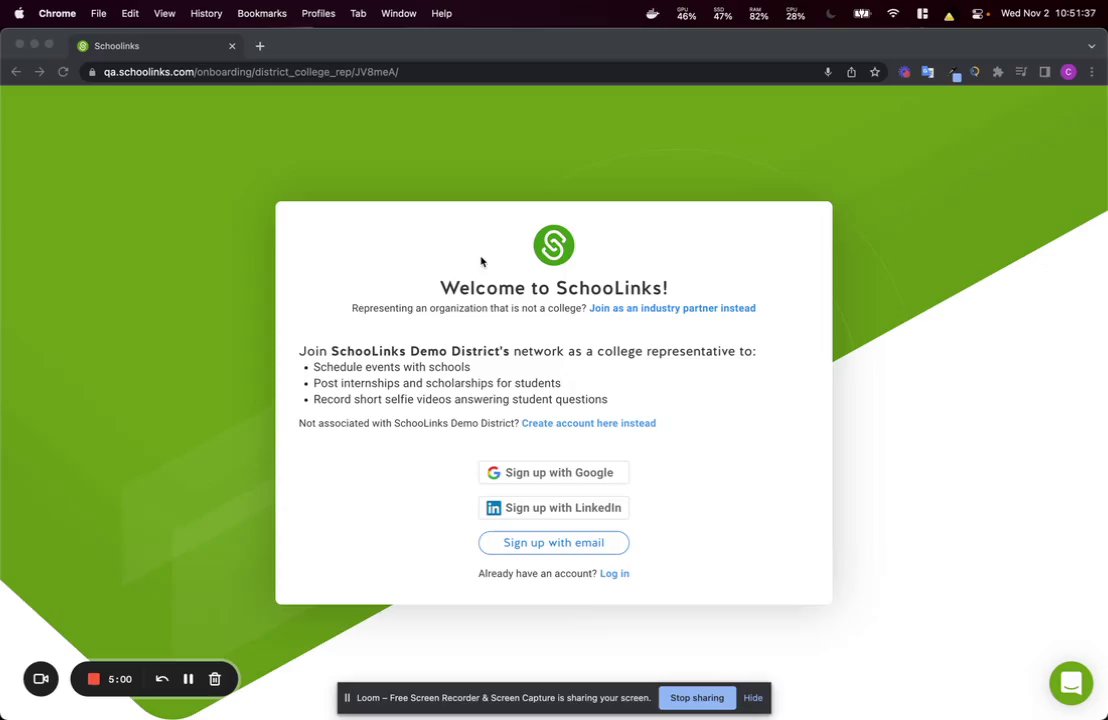Screen dimensions: 1108x720
Task: Open the media controls playlist icon
Action: 1021,72
